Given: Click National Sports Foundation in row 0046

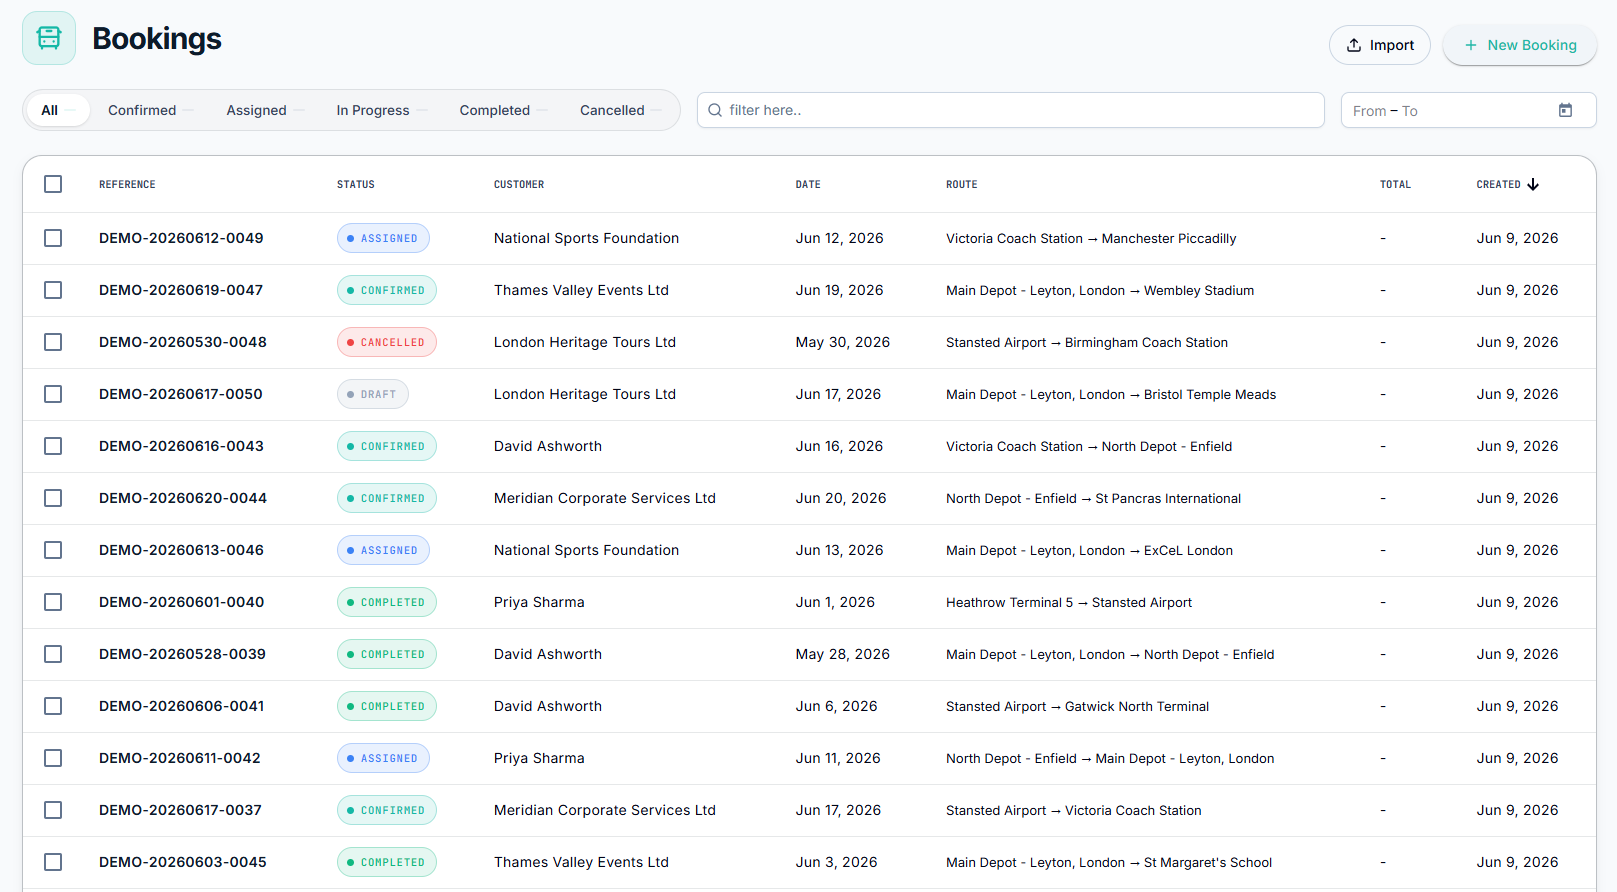Looking at the screenshot, I should (x=586, y=550).
